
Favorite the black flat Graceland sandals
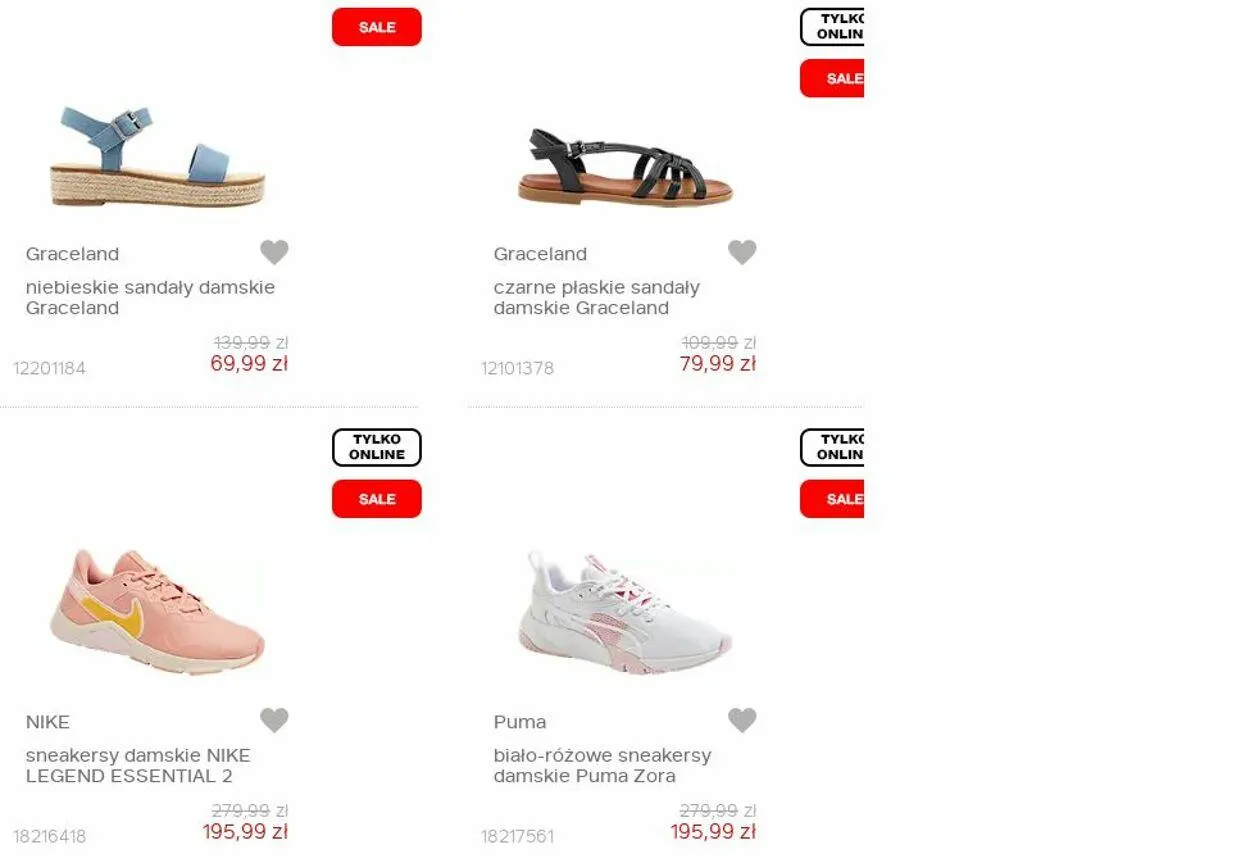pos(742,252)
